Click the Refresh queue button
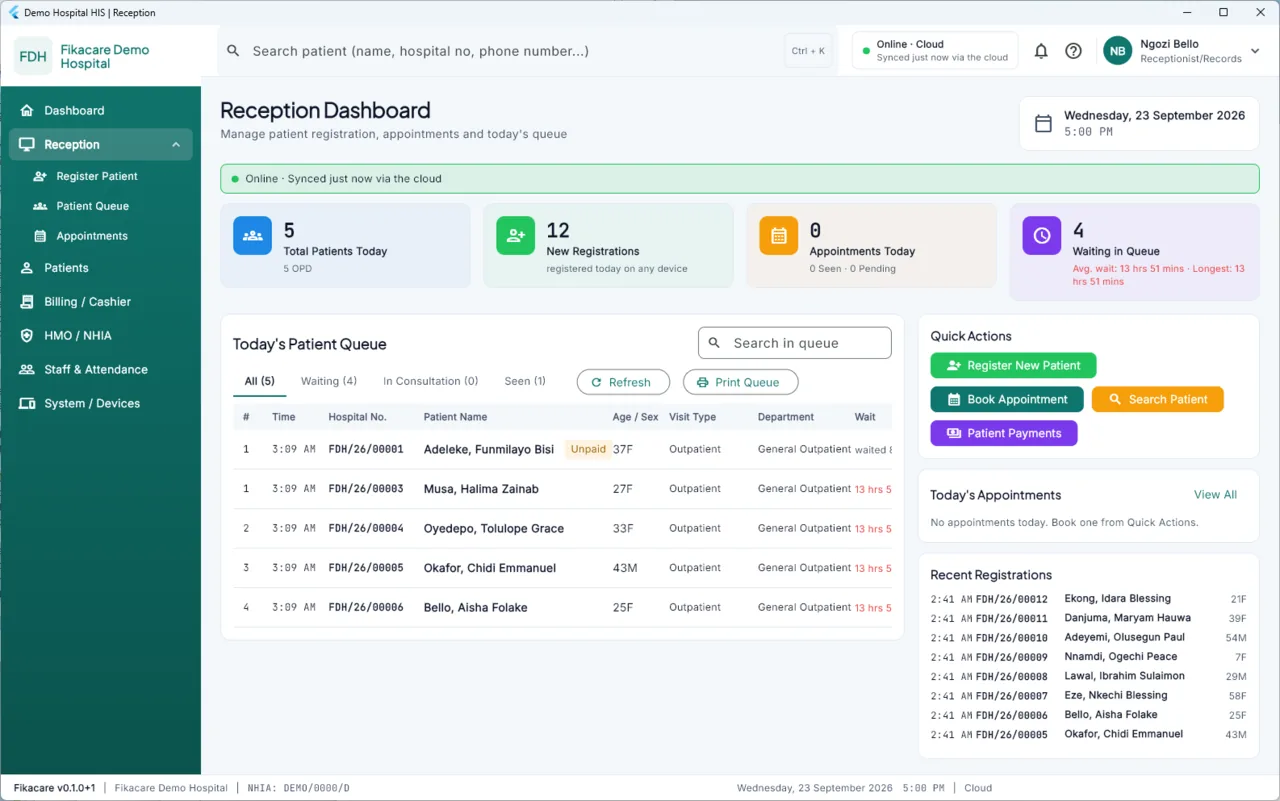This screenshot has width=1280, height=801. pyautogui.click(x=623, y=382)
